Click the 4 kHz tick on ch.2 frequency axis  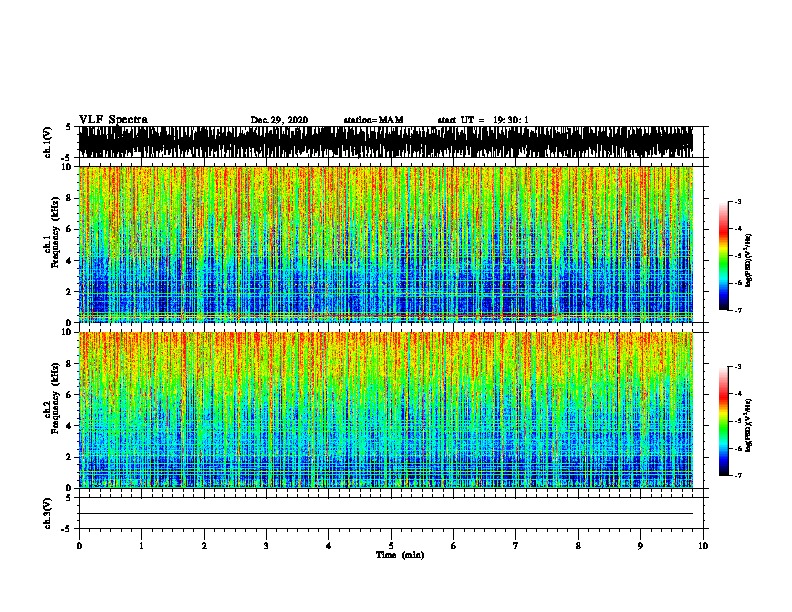pos(69,426)
